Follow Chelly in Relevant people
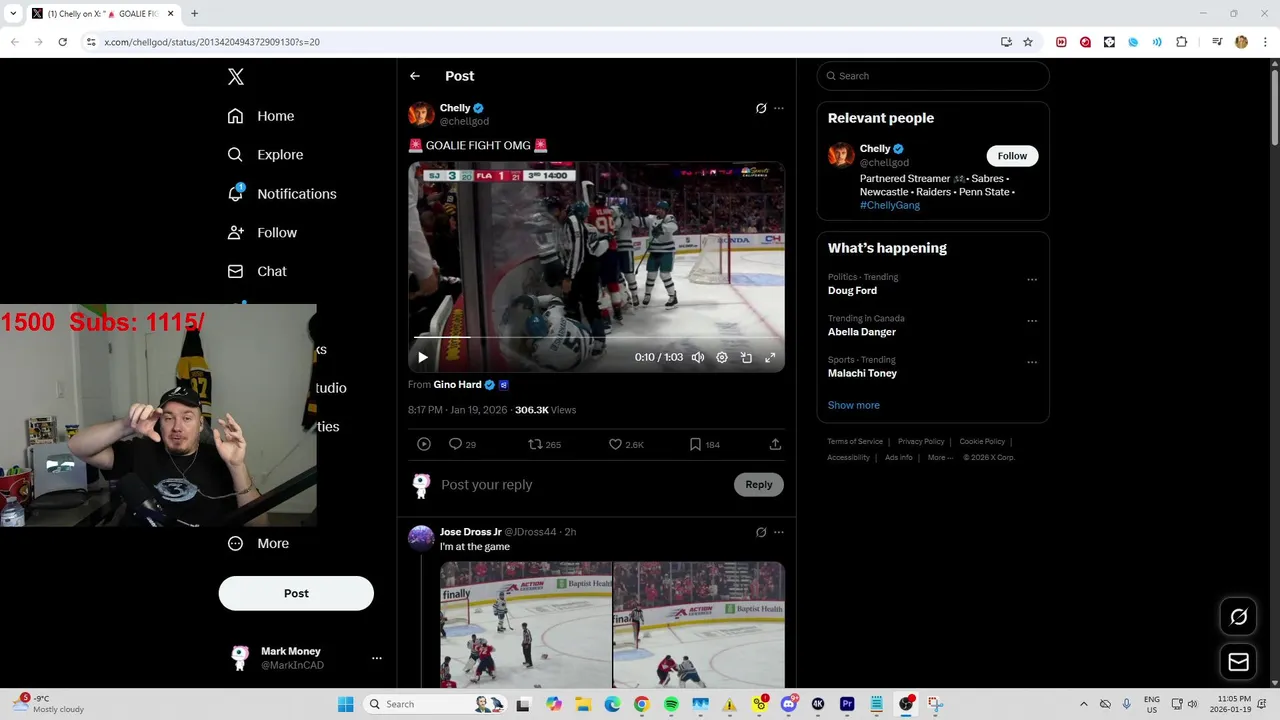This screenshot has height=720, width=1280. tap(1012, 156)
